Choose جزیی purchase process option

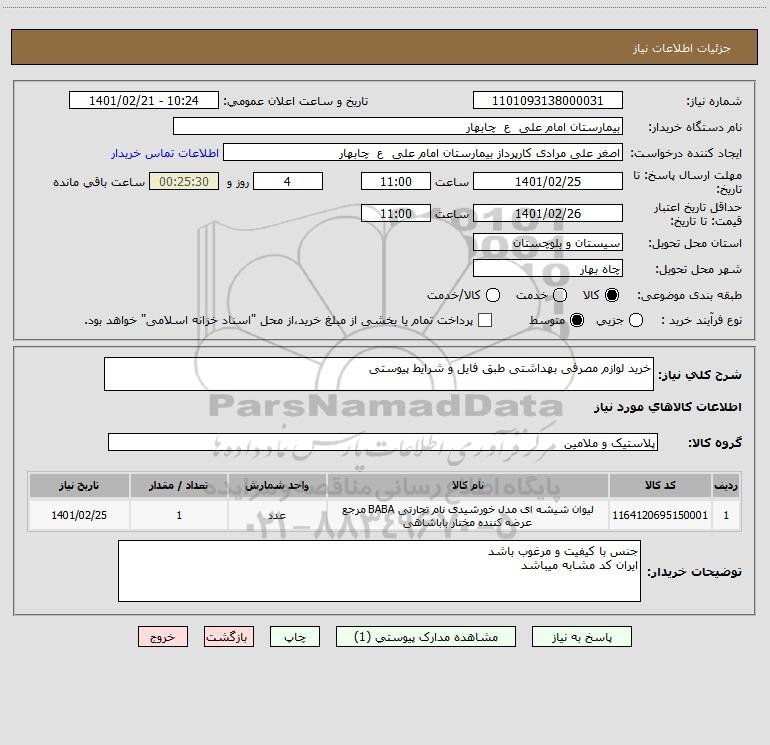[x=635, y=320]
